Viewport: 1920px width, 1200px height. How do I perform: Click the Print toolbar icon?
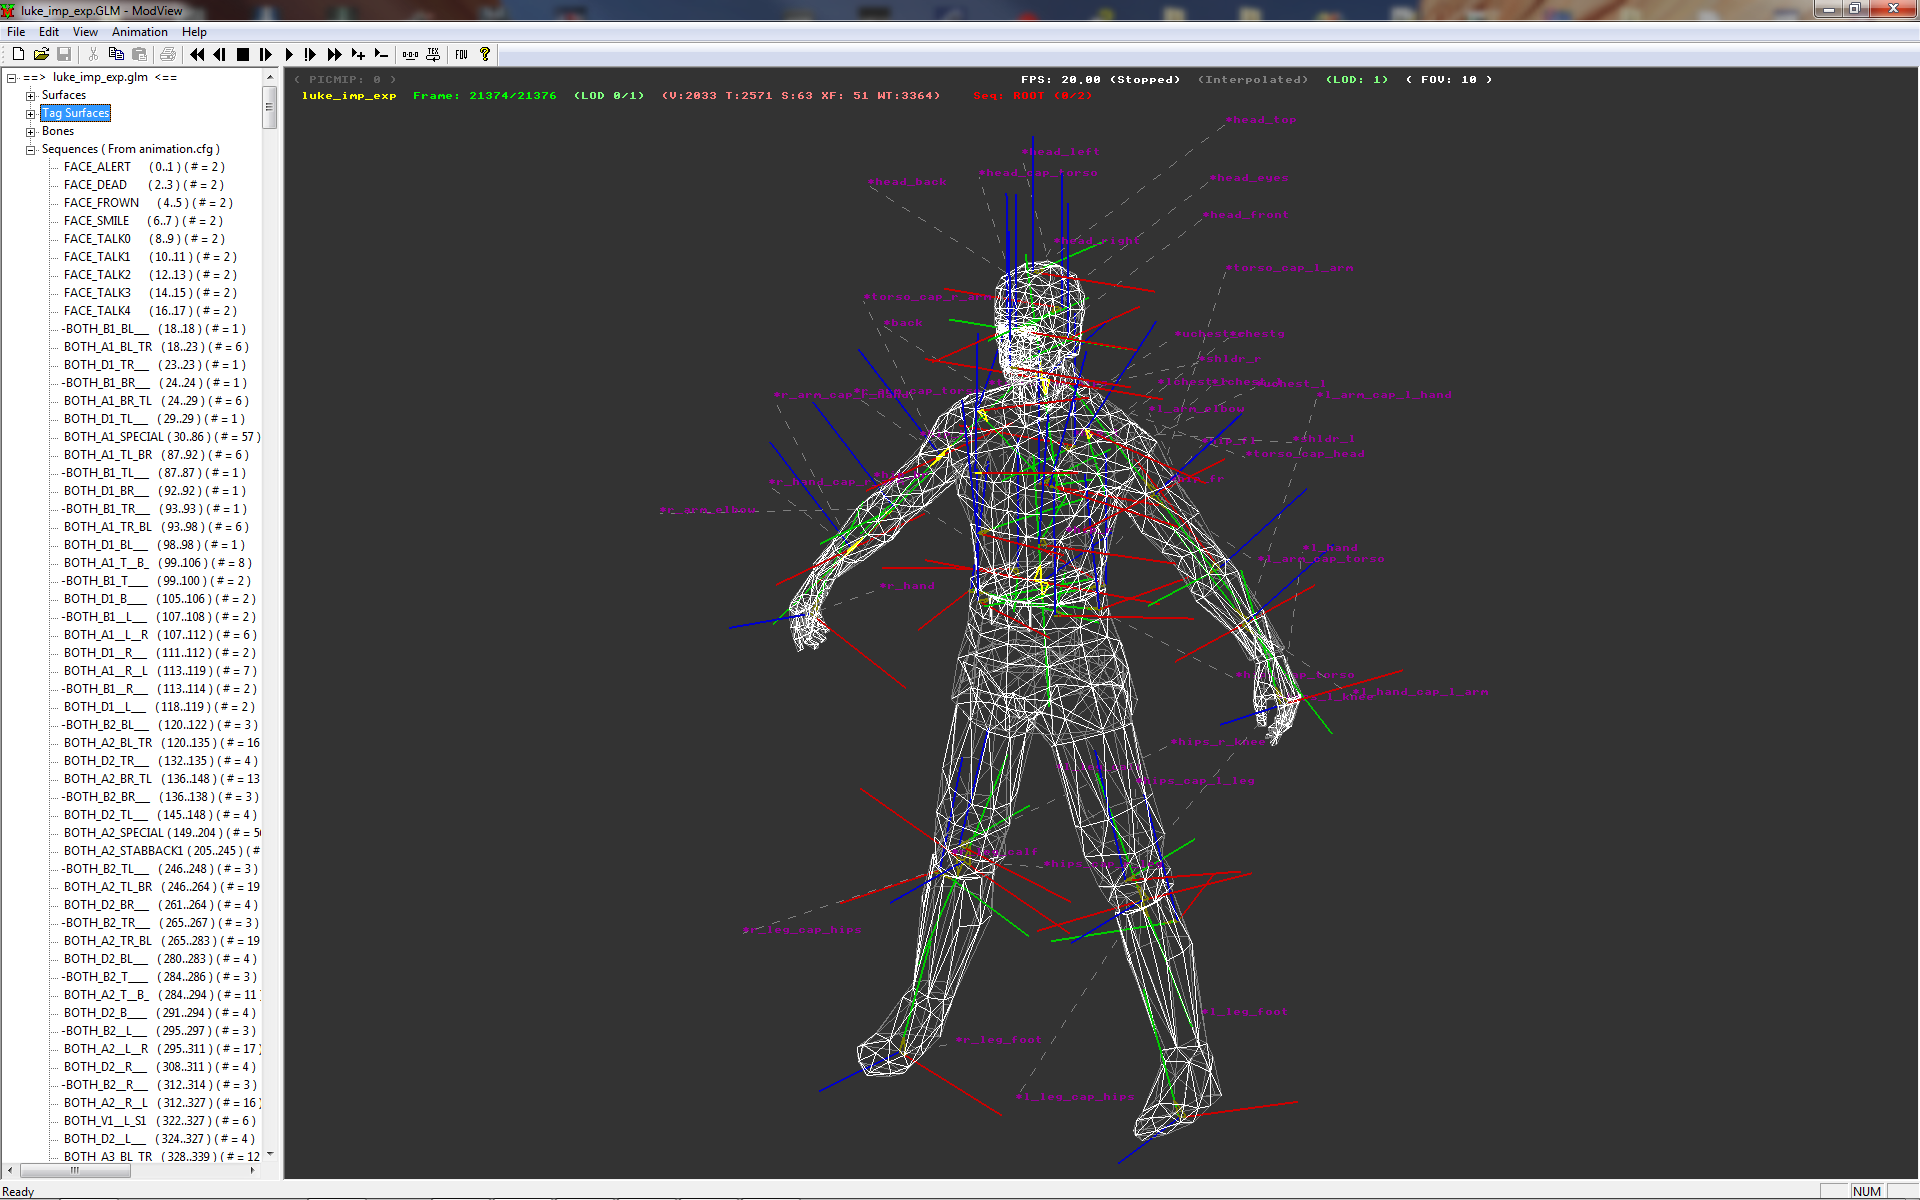[168, 54]
